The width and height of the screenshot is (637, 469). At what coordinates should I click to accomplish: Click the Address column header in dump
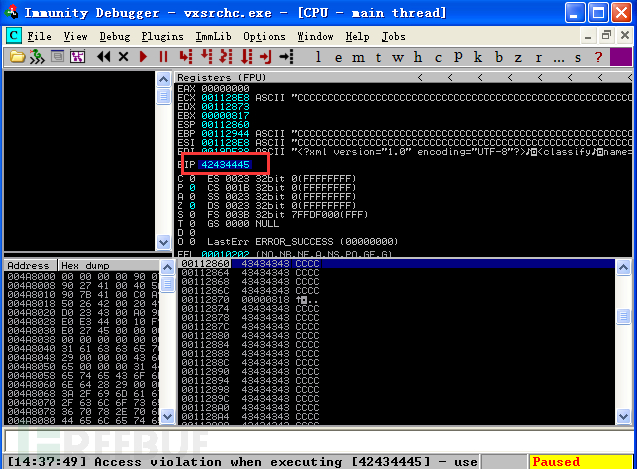point(30,265)
